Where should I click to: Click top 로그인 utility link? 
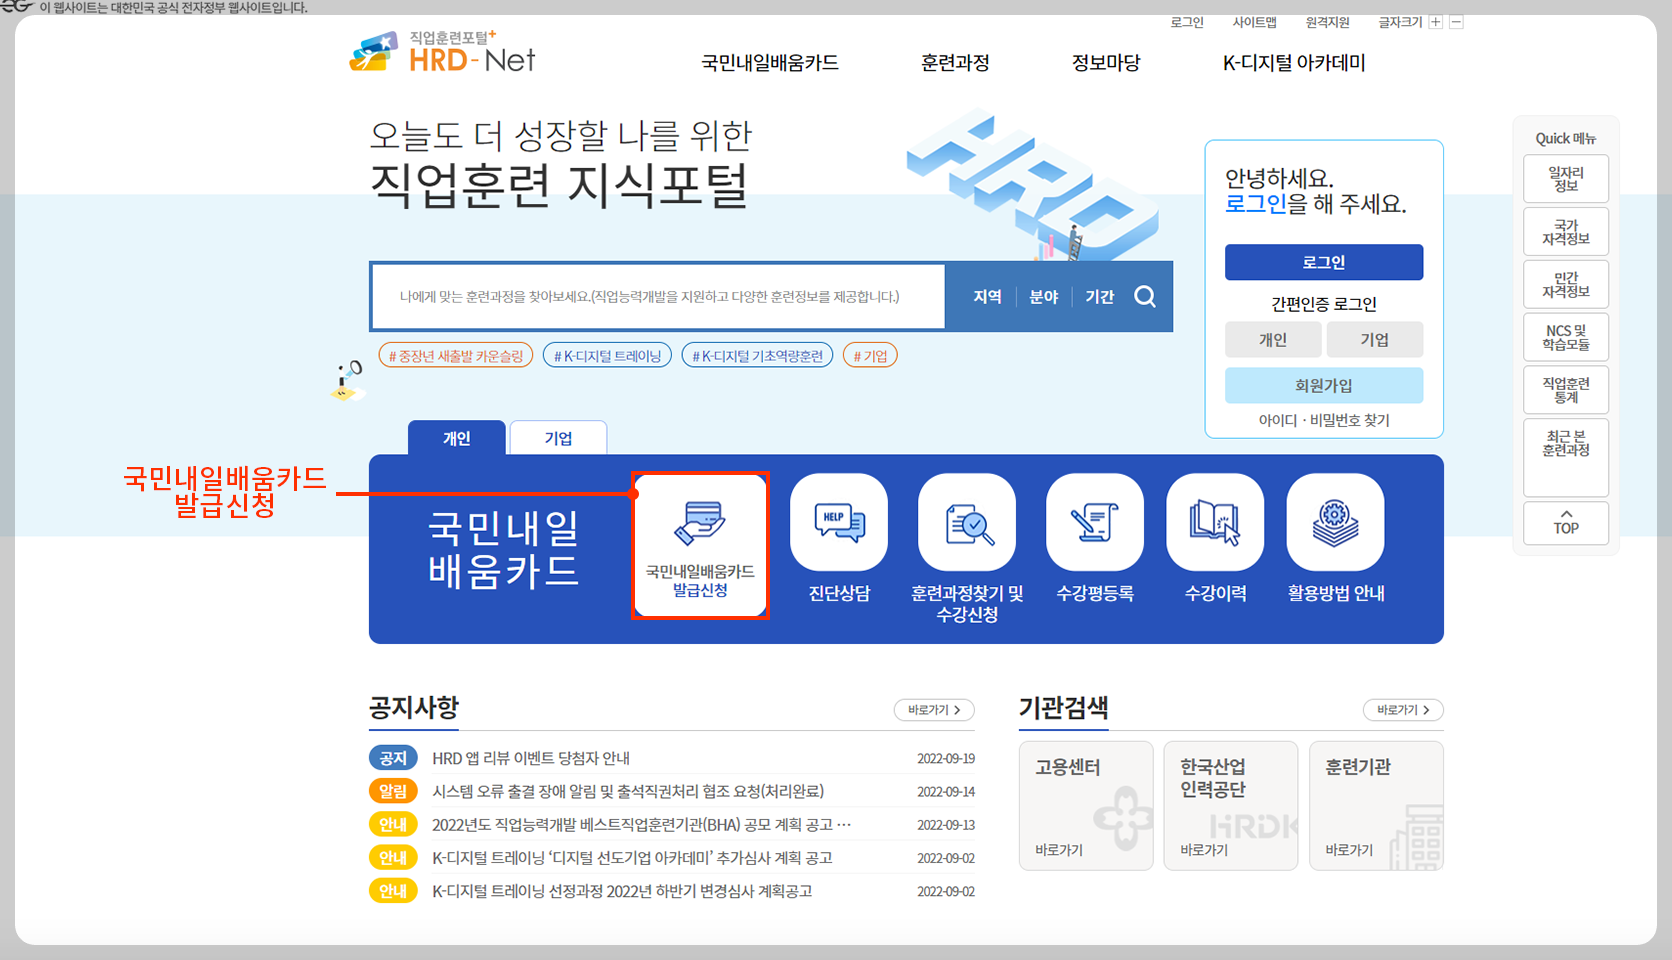tap(1187, 22)
